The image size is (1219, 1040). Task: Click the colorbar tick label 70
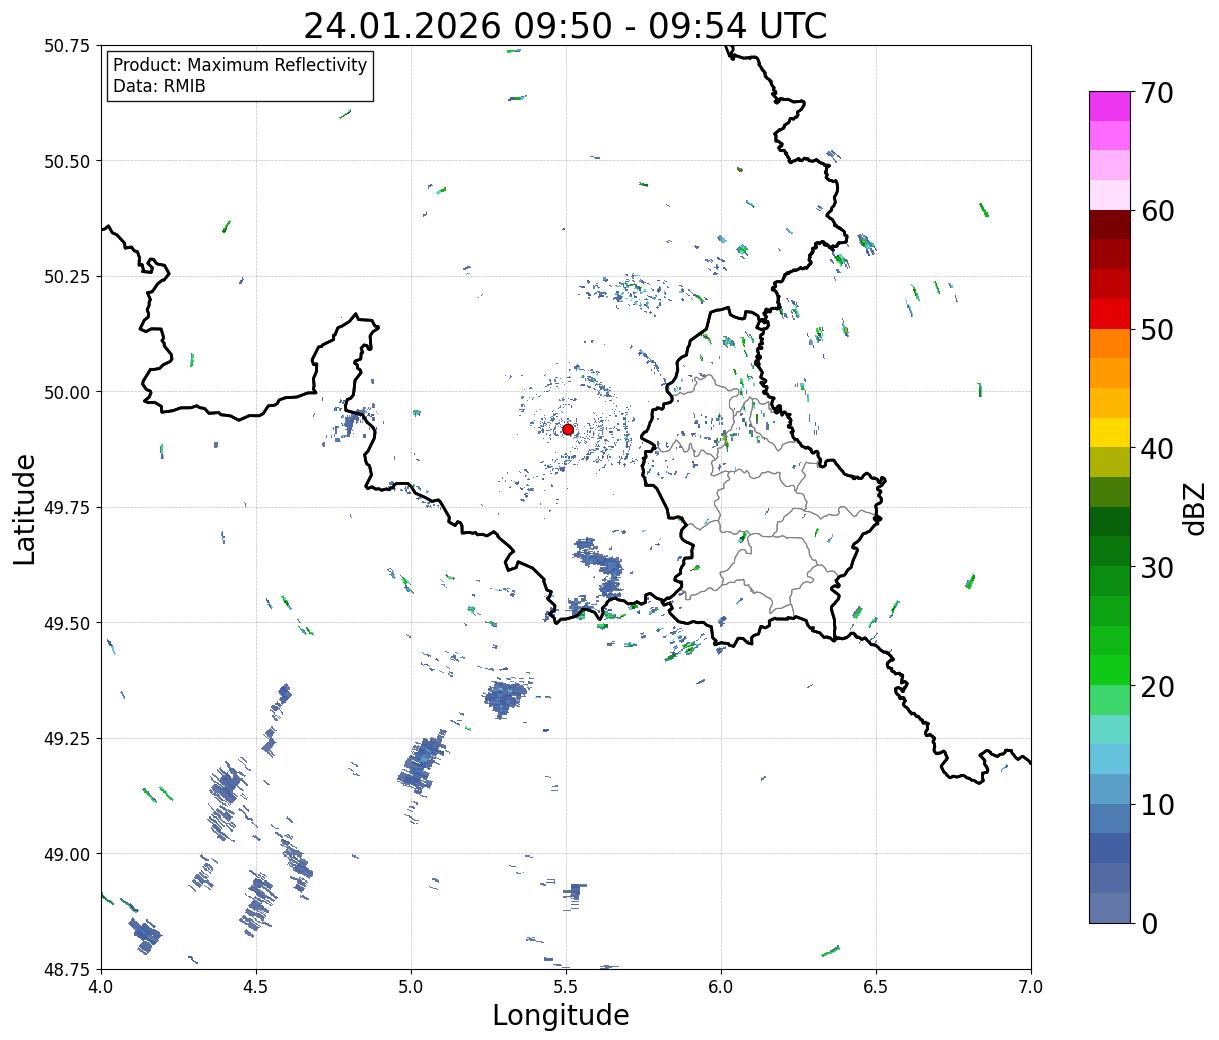(x=1157, y=93)
